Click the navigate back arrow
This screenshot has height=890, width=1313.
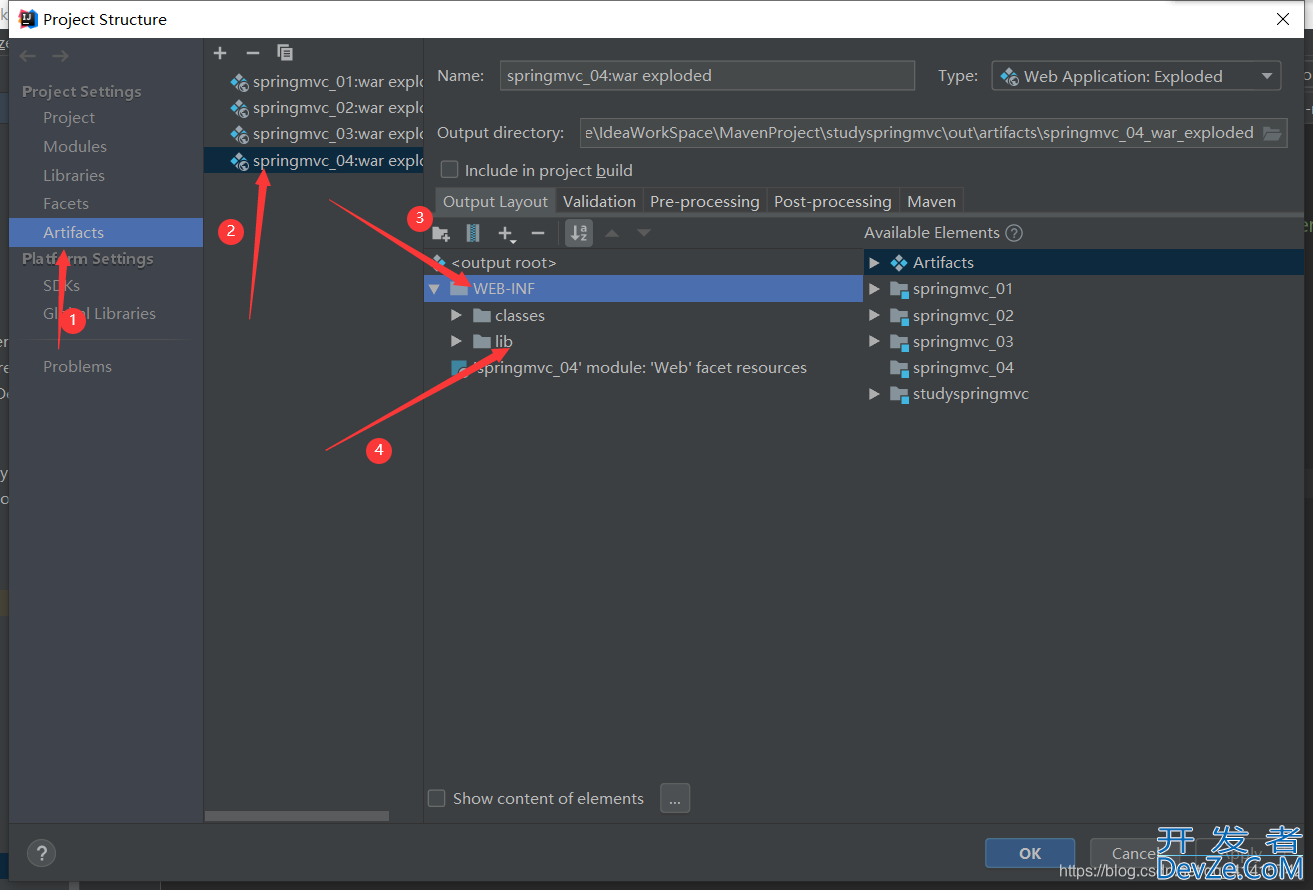(x=28, y=57)
